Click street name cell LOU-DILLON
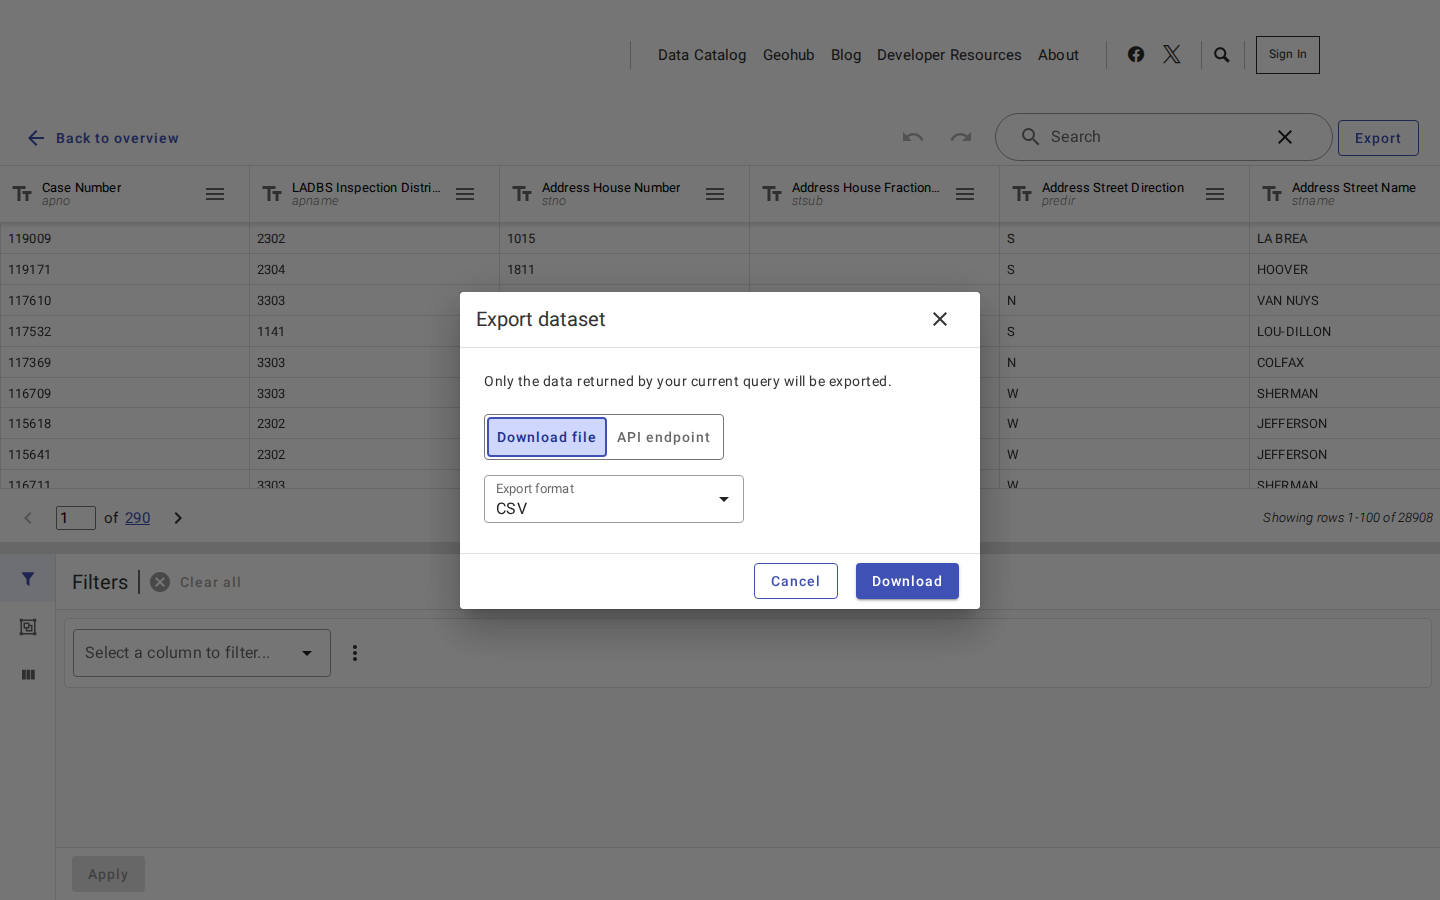Viewport: 1440px width, 900px height. coord(1345,332)
